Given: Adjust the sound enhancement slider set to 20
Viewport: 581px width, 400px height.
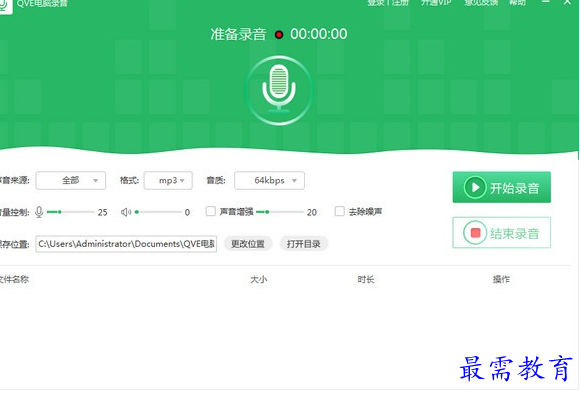Looking at the screenshot, I should tap(280, 212).
